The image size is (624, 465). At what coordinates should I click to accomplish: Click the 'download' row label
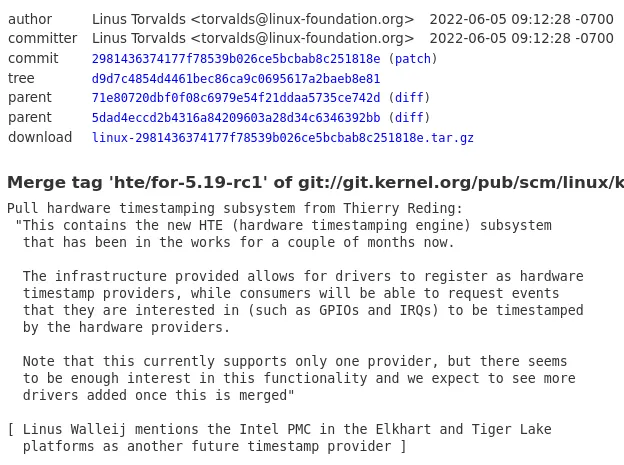pos(40,137)
